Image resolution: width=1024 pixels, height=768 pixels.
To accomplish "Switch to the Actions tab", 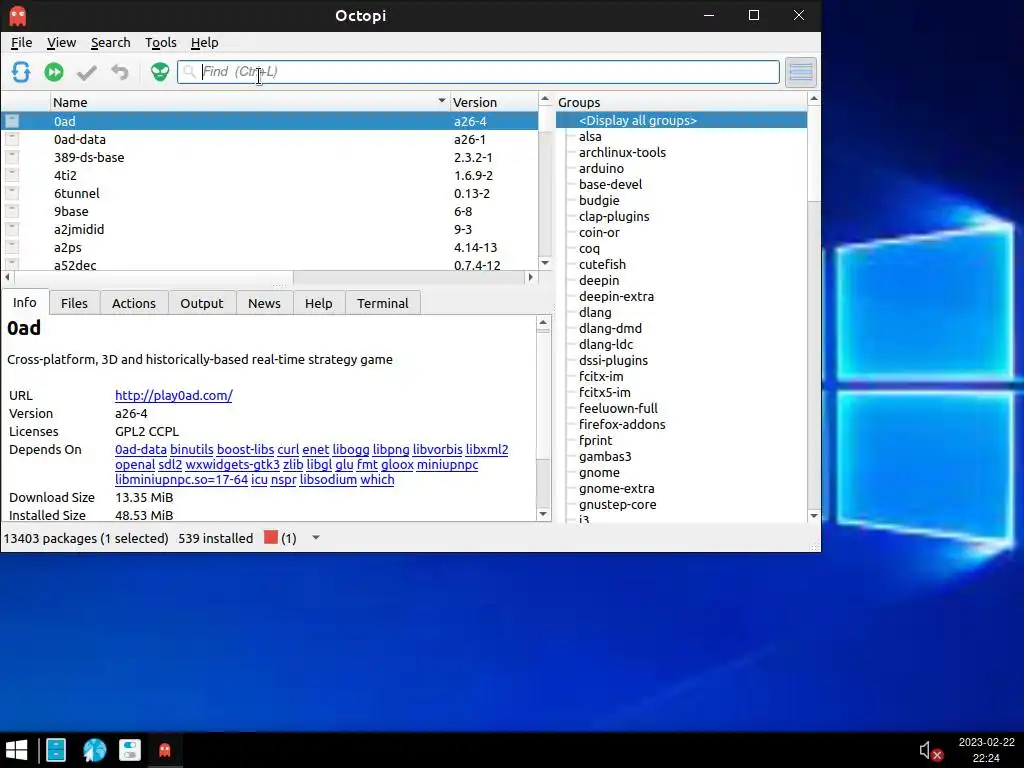I will click(x=134, y=303).
